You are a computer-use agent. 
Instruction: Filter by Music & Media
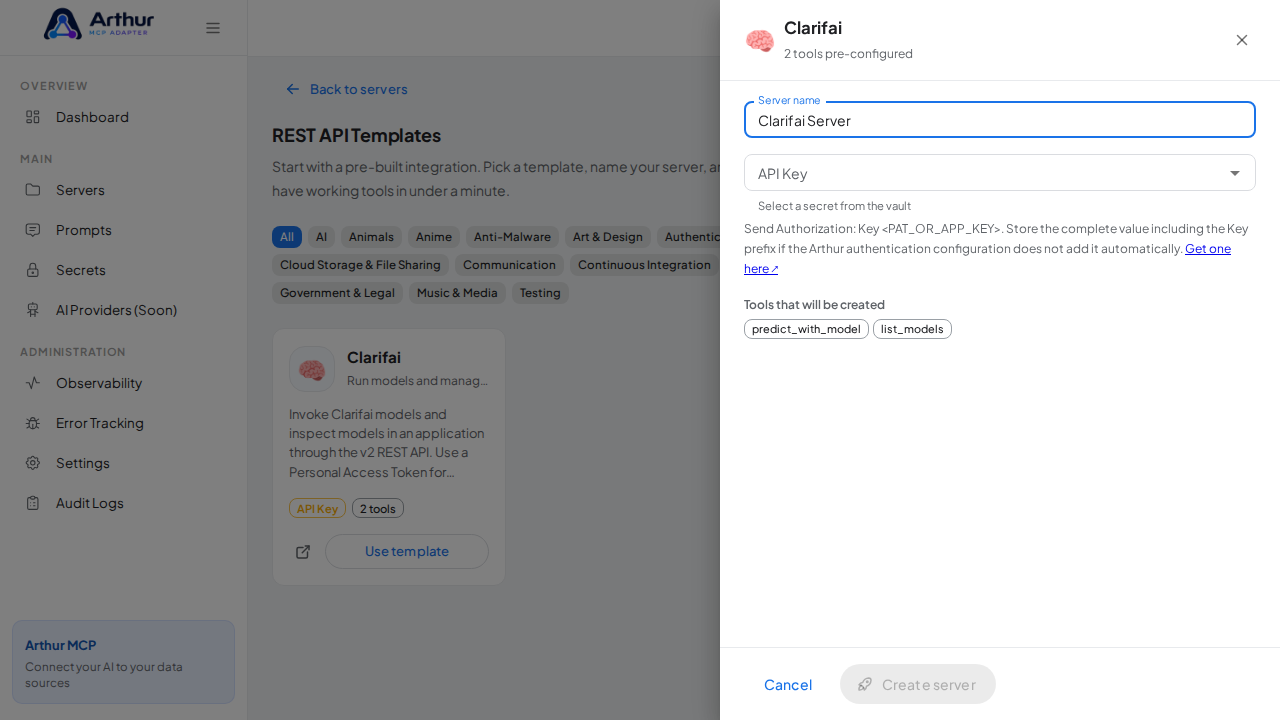click(457, 293)
